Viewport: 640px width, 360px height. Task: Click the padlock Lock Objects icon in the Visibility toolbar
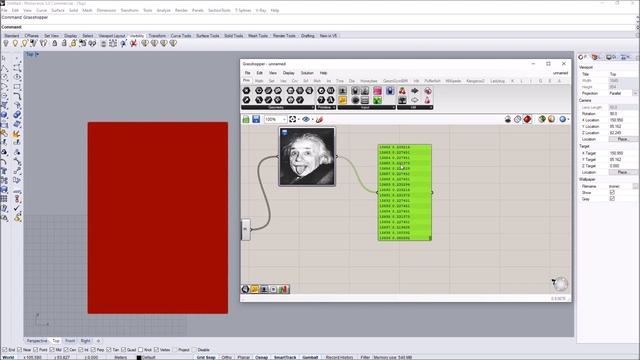point(55,43)
